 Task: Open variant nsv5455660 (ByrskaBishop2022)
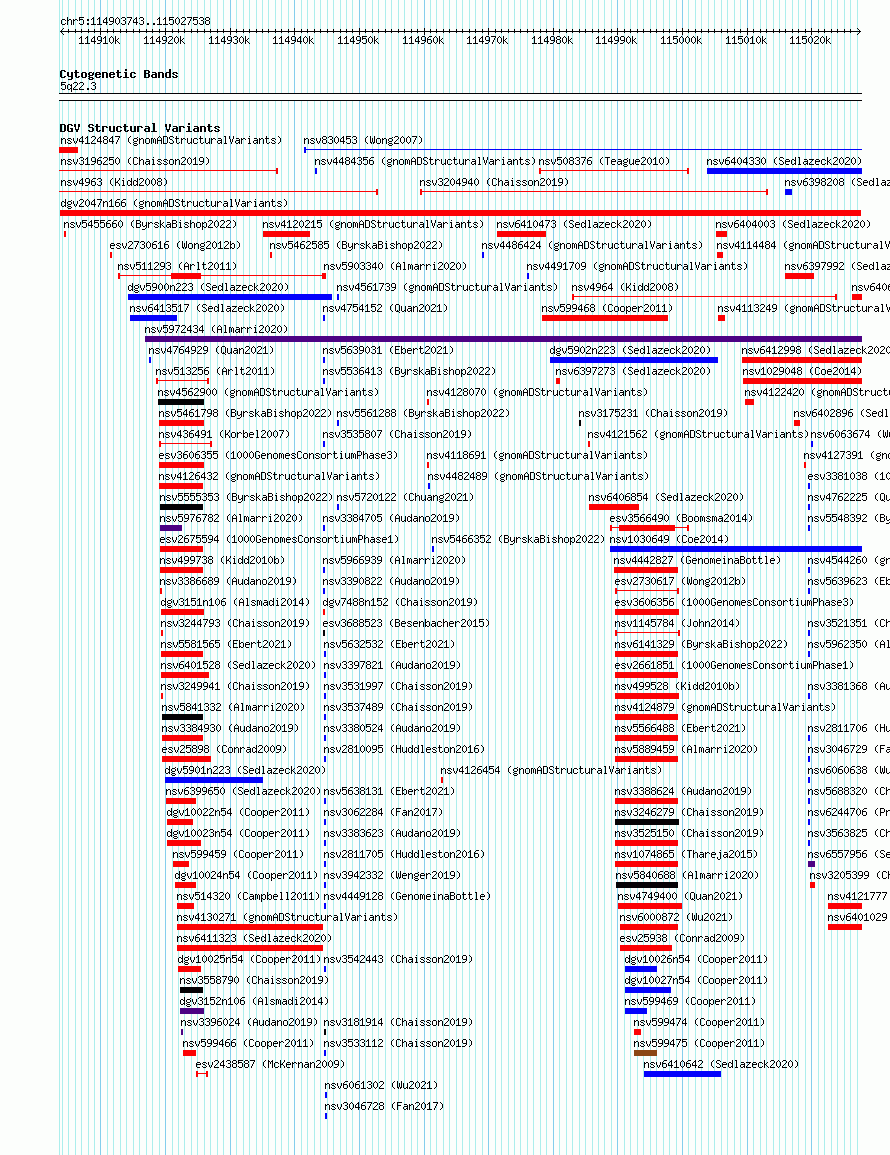[150, 224]
